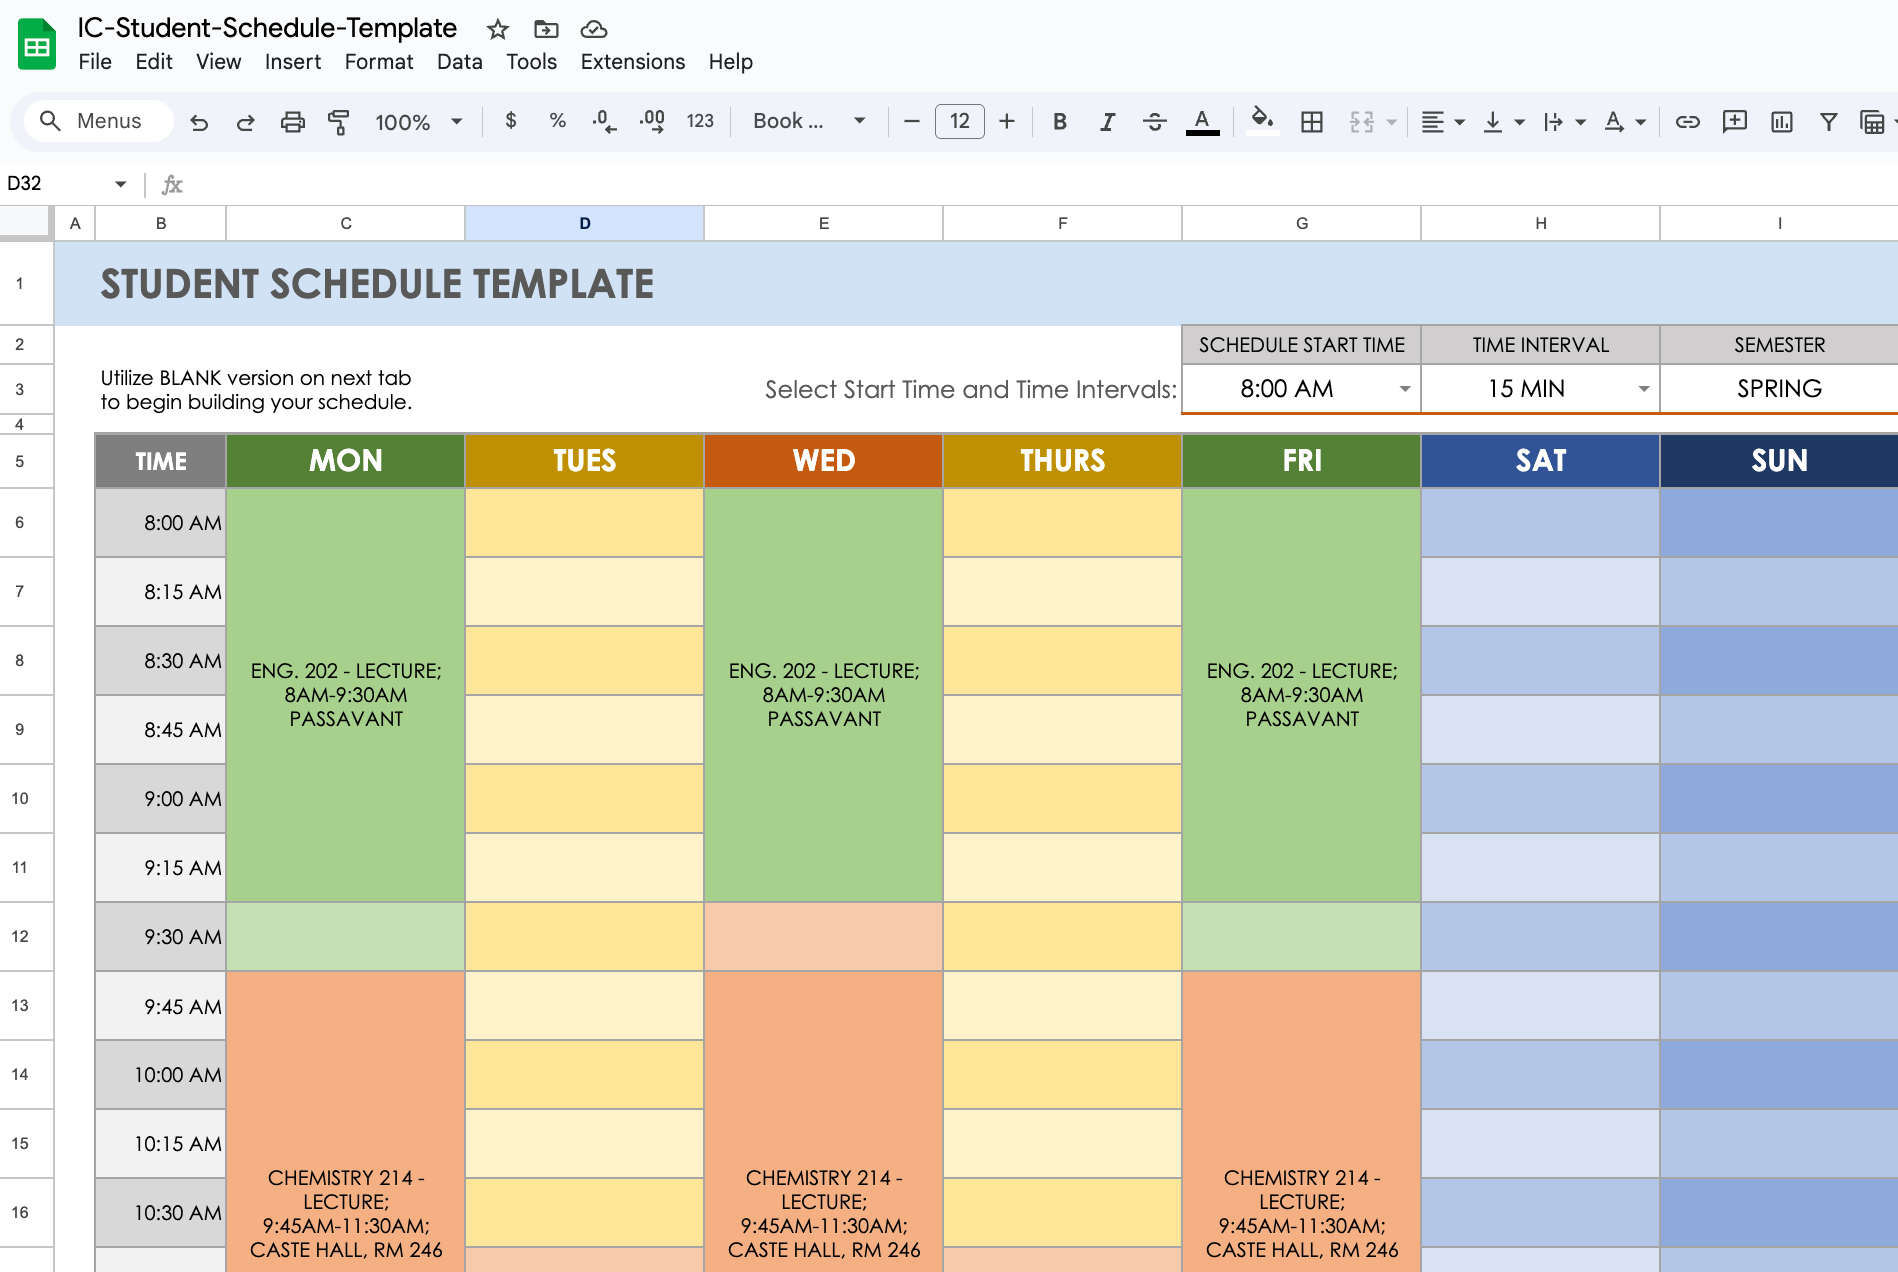Insert a link into the cell
Screen dimensions: 1898x1272
tap(1688, 121)
